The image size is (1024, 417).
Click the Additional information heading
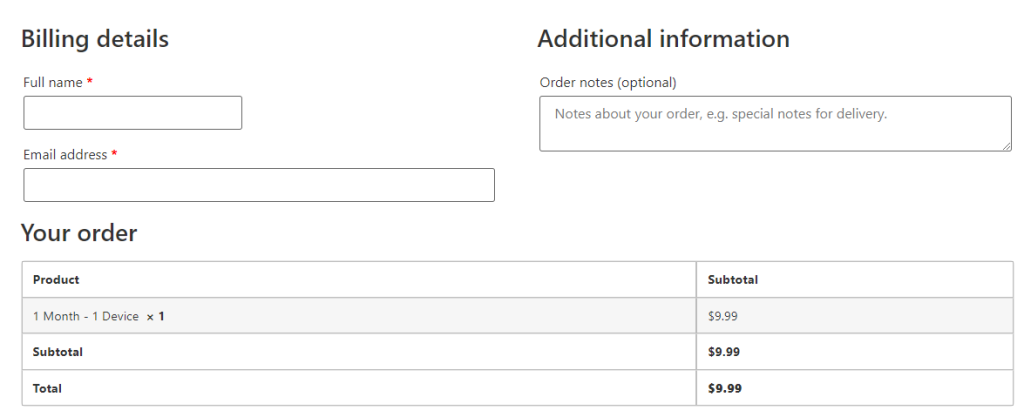(x=663, y=39)
